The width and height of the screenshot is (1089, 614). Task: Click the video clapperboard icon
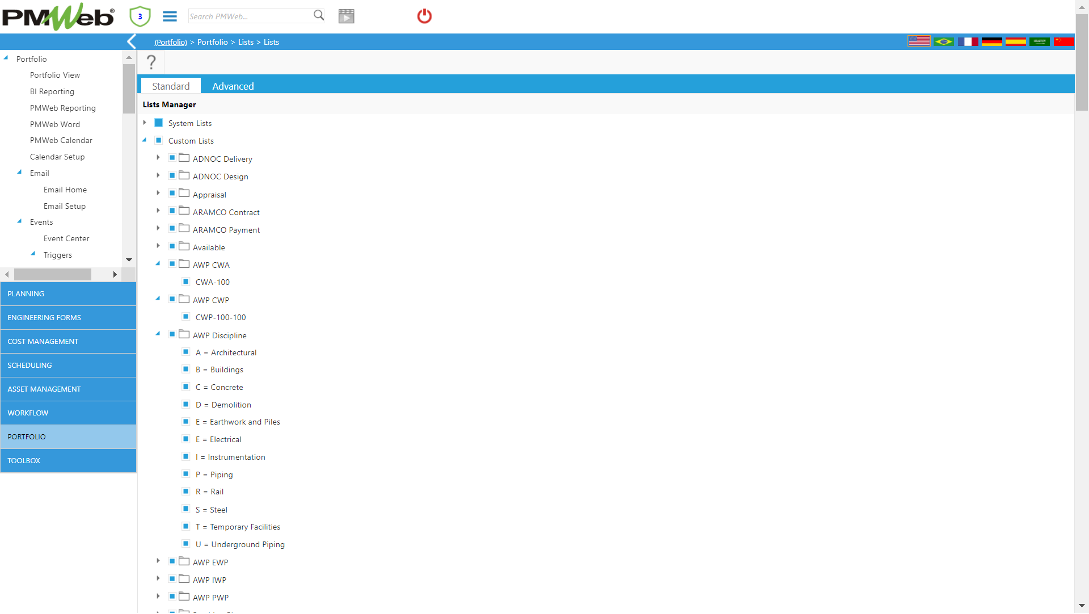pos(346,16)
